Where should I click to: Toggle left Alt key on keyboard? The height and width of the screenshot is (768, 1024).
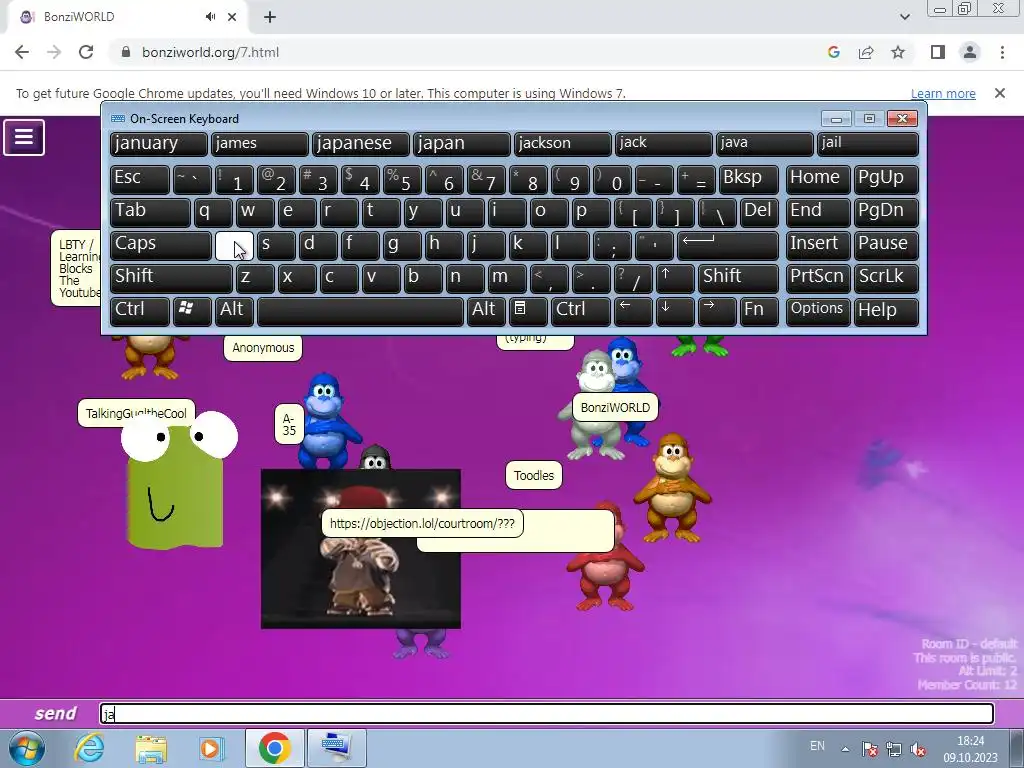tap(234, 310)
